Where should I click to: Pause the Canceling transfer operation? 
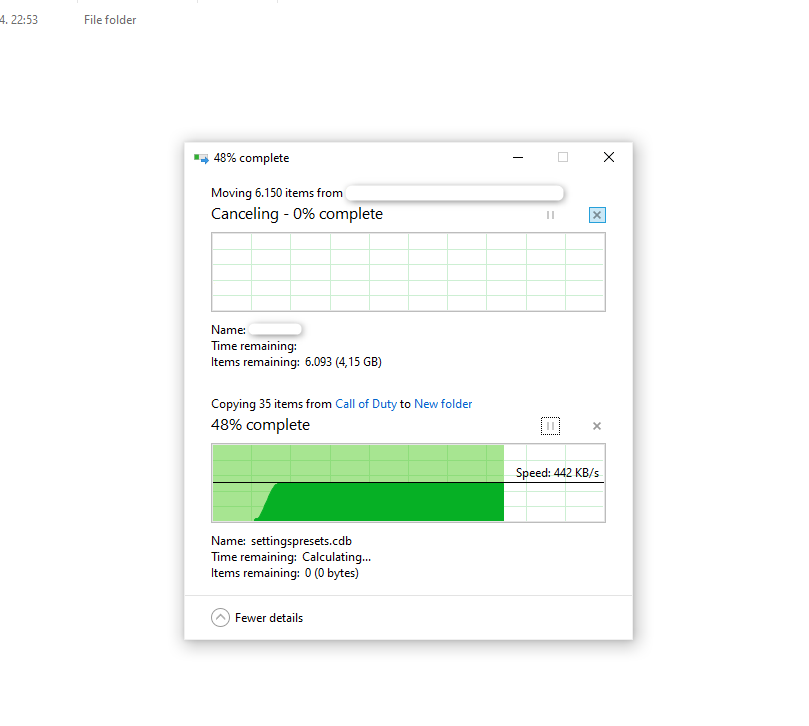pos(550,215)
